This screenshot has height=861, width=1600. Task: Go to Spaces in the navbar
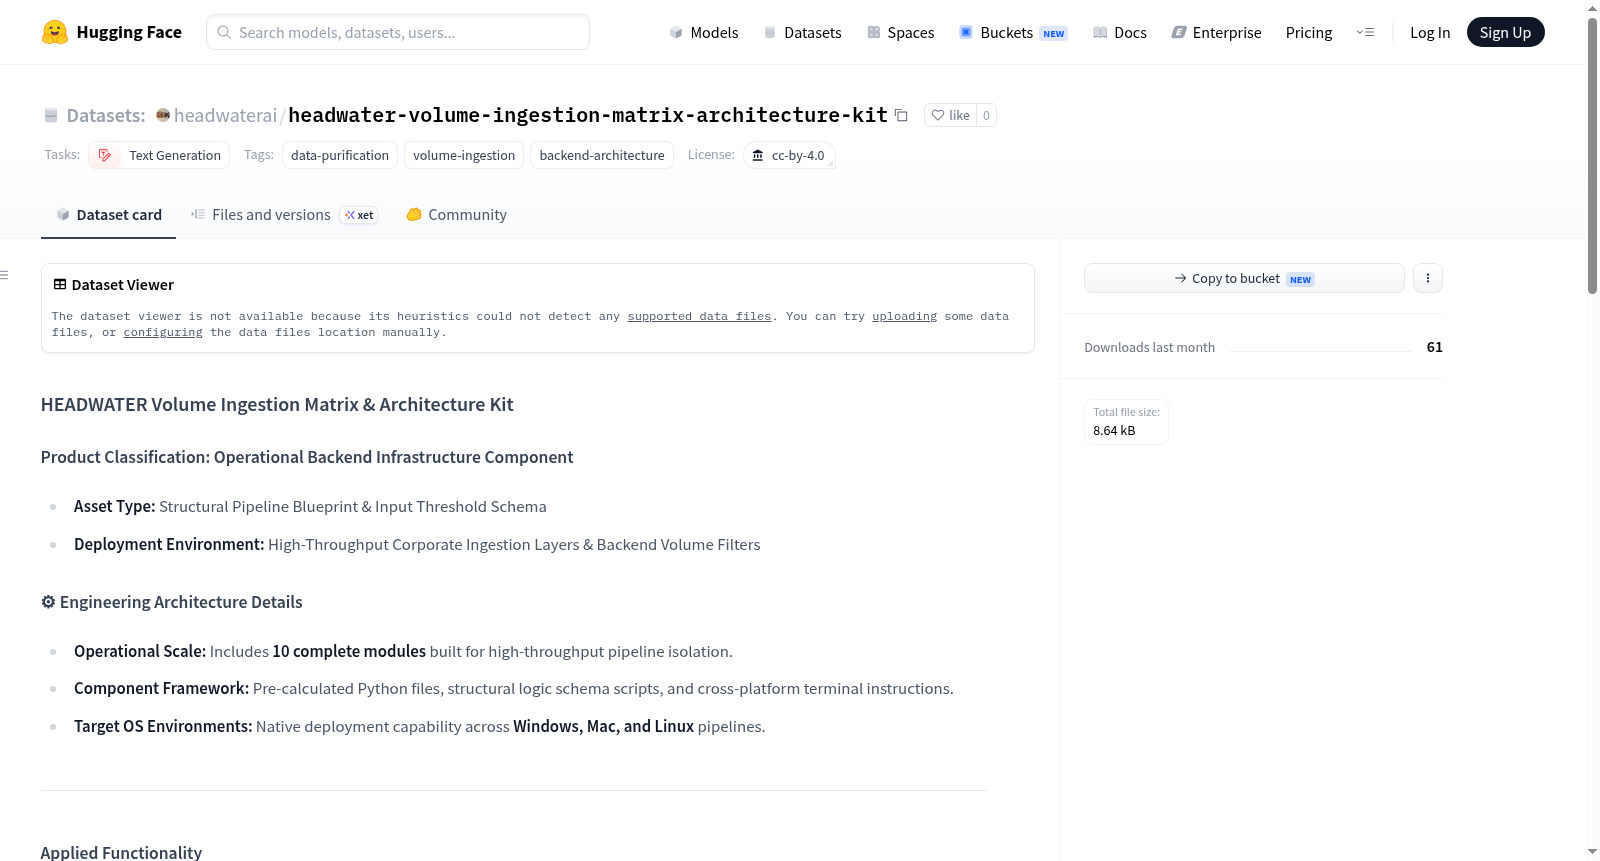(x=900, y=32)
